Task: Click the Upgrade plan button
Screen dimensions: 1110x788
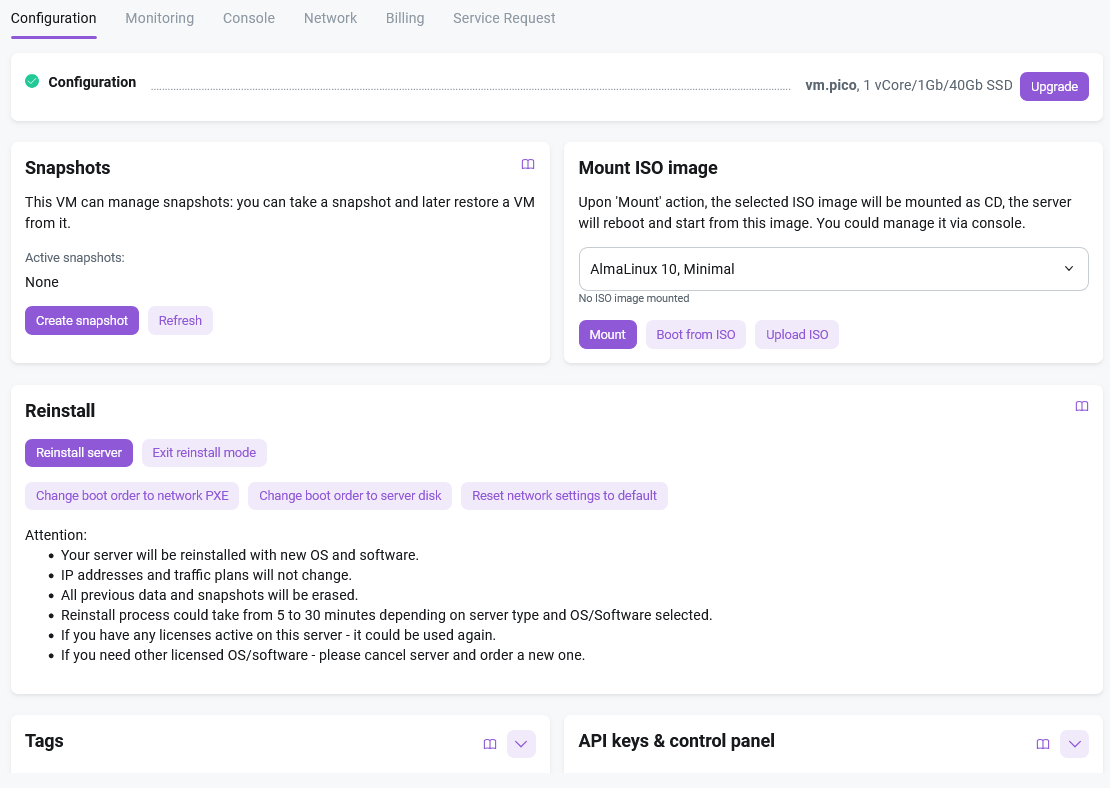Action: click(1054, 87)
